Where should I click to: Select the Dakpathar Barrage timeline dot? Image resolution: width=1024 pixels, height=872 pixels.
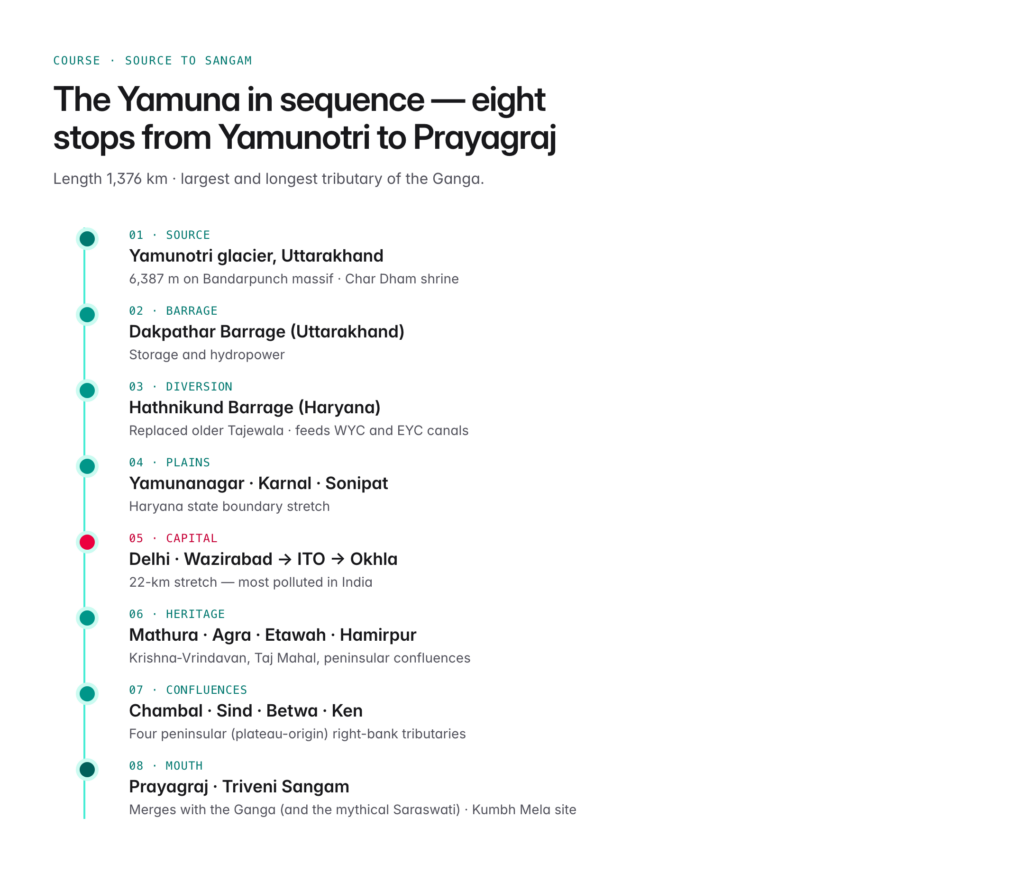pyautogui.click(x=87, y=315)
